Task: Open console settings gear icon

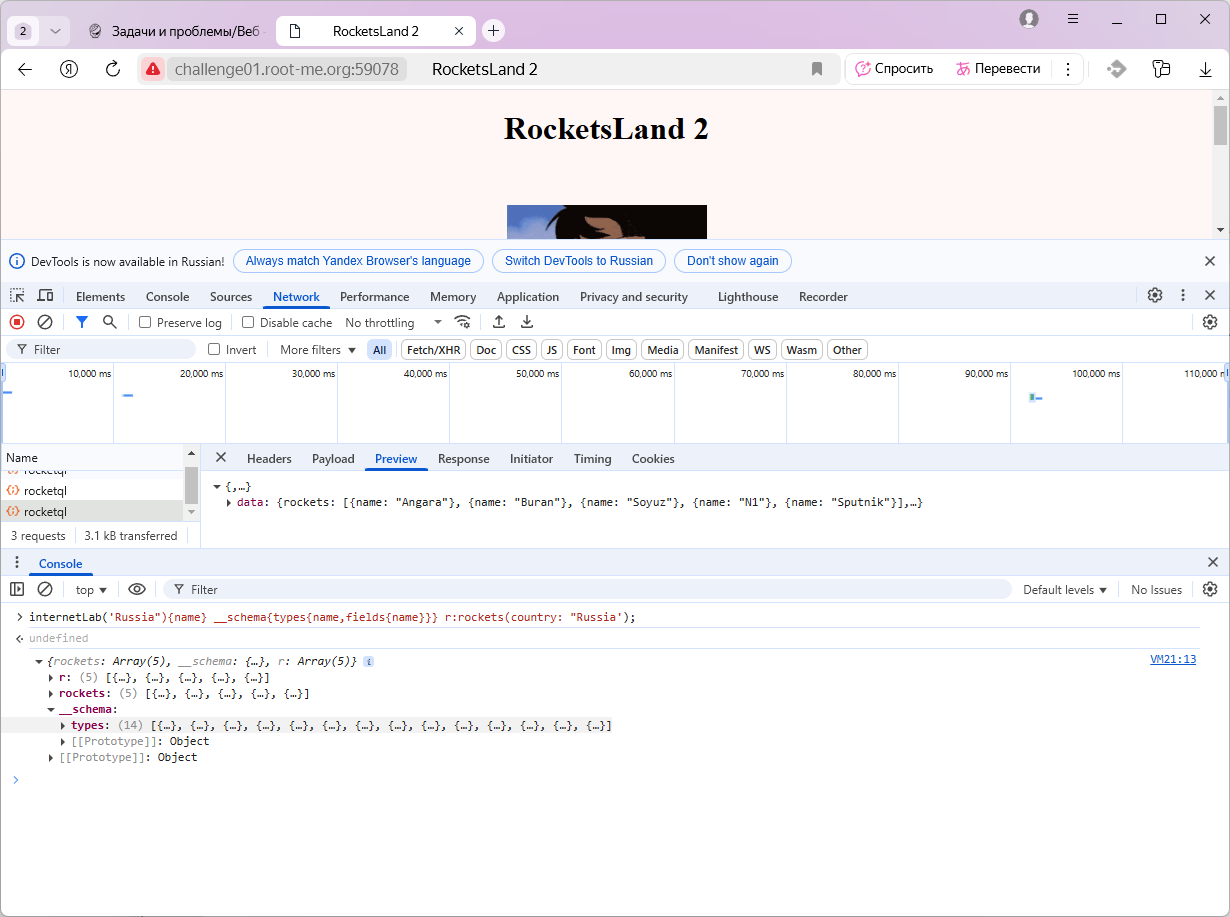Action: (1210, 589)
